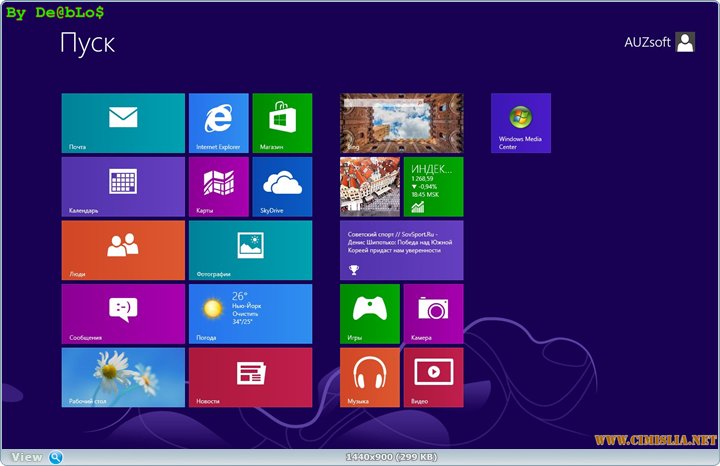Click the AUZsoft user account picture
Image resolution: width=720 pixels, height=466 pixels.
[685, 42]
